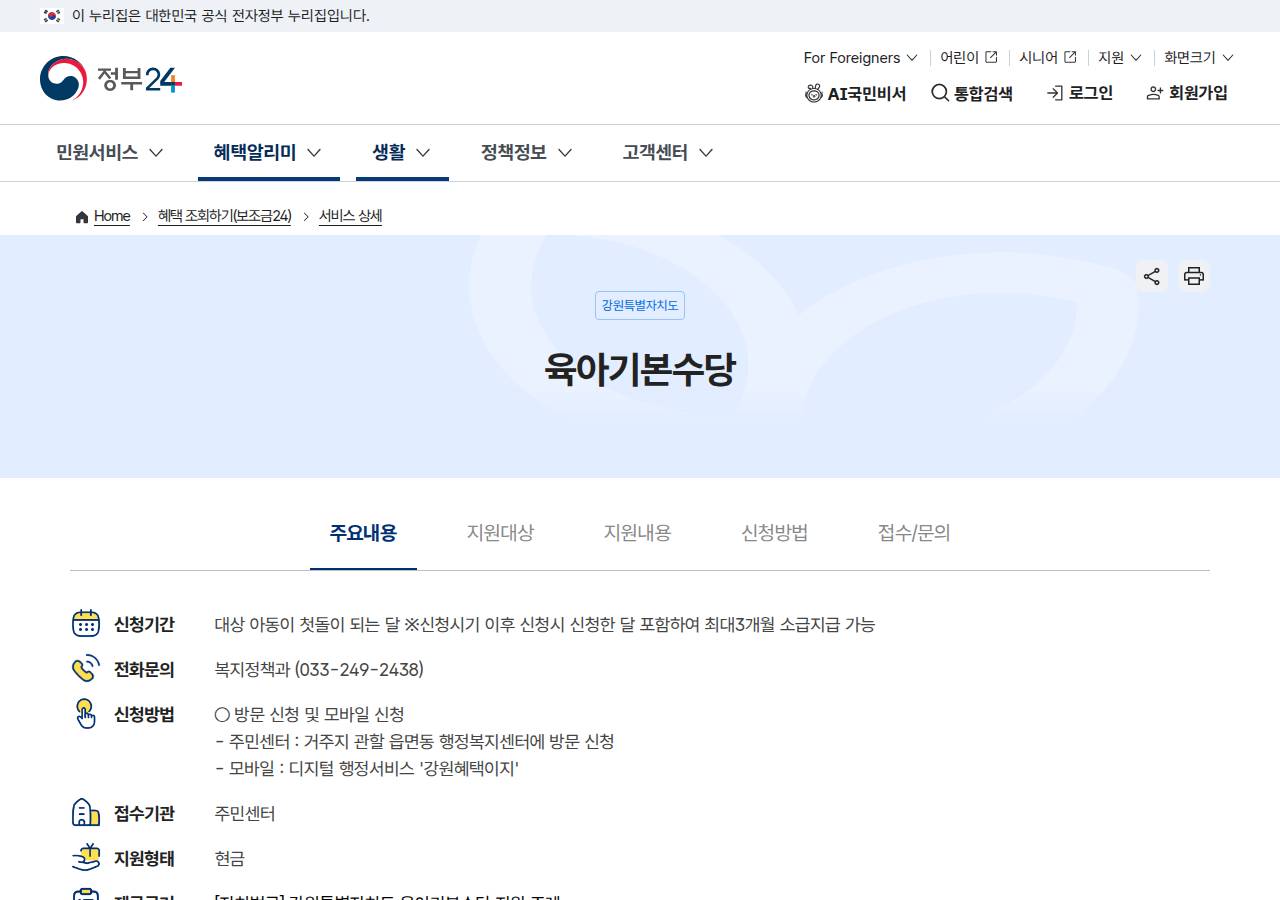Click the 혜택 조회하기(보조금24) breadcrumb
Image resolution: width=1280 pixels, height=900 pixels.
[225, 216]
